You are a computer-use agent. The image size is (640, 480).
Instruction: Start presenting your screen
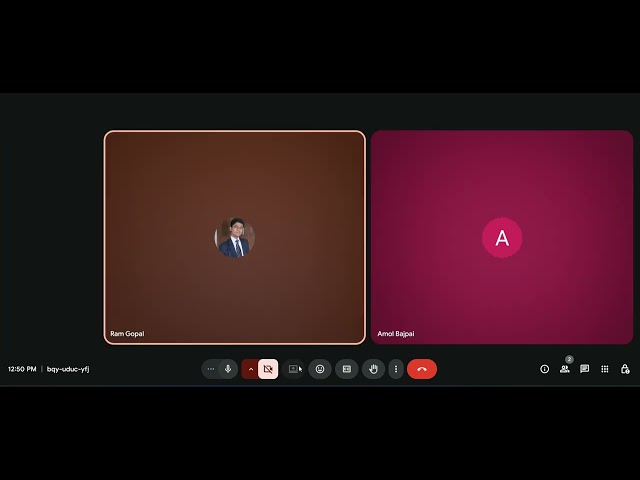click(294, 369)
